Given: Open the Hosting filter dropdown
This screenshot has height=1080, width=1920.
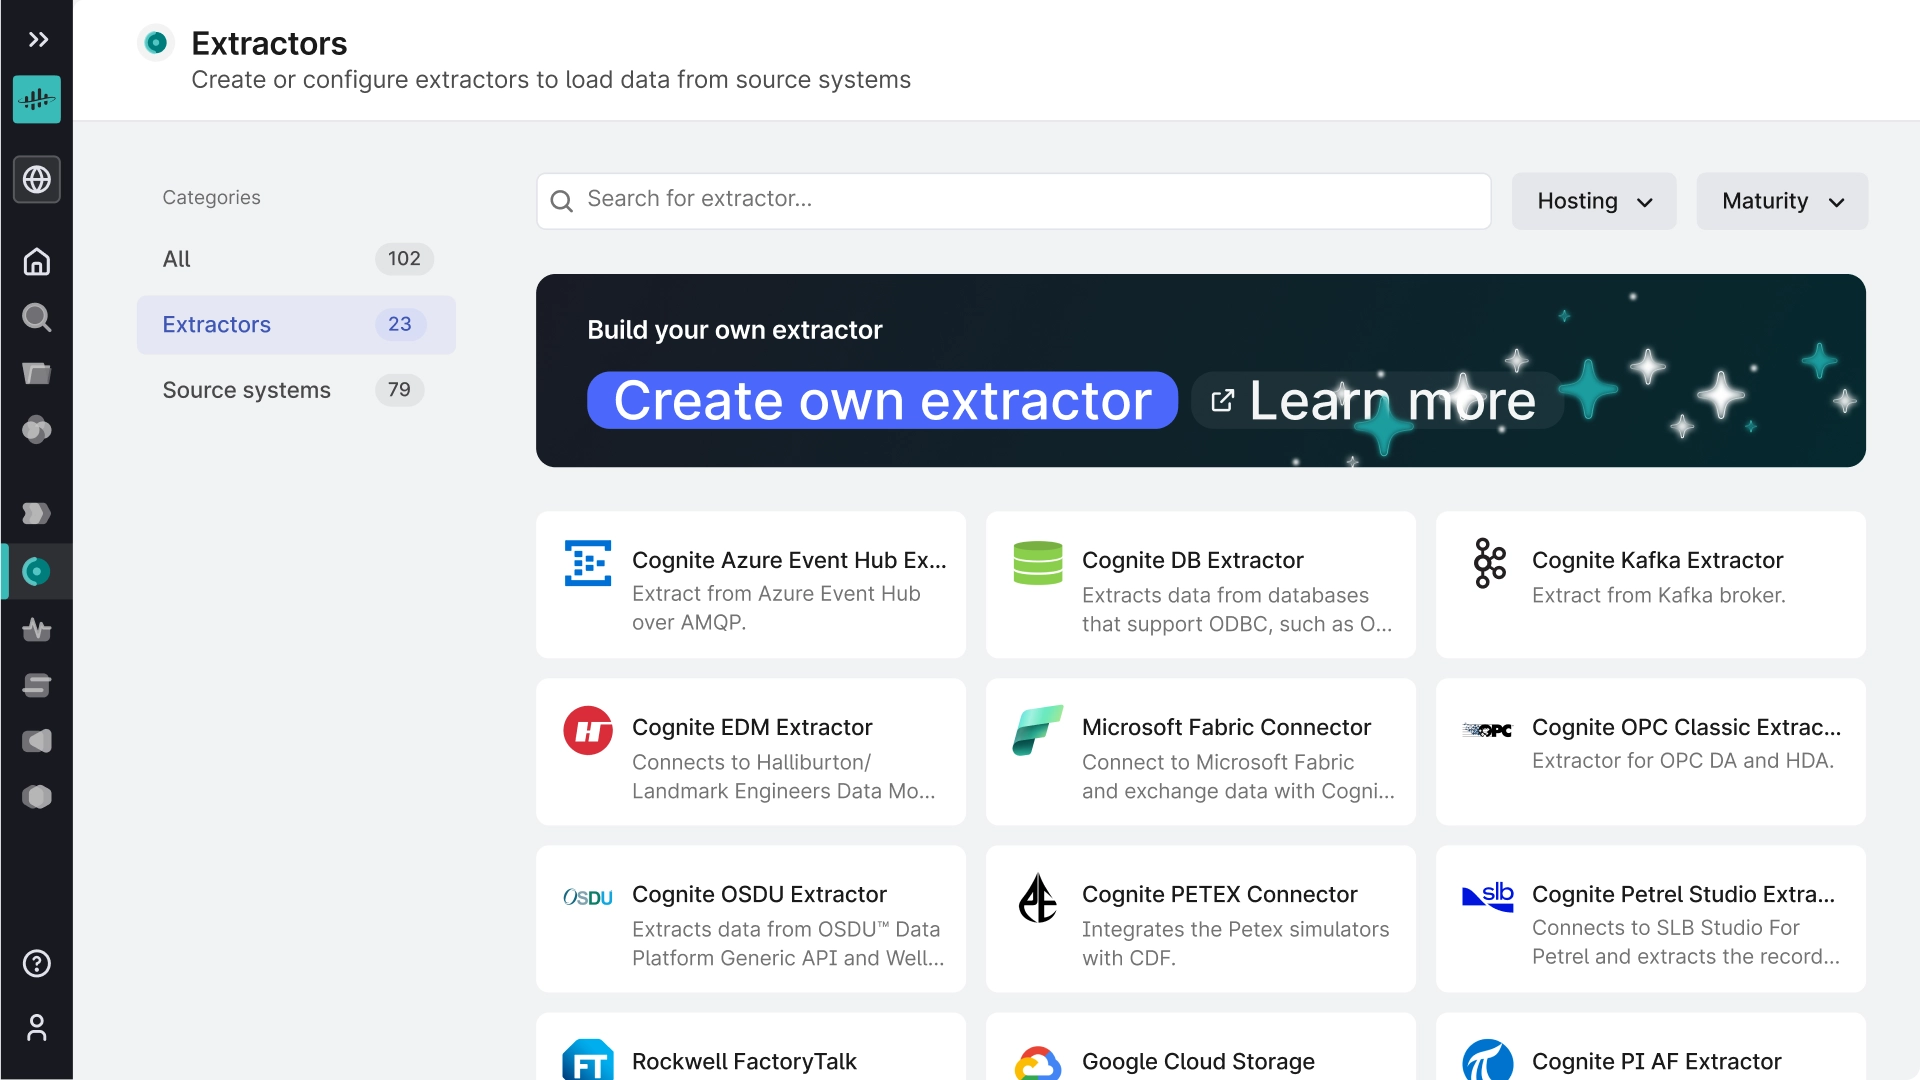Looking at the screenshot, I should pyautogui.click(x=1594, y=201).
